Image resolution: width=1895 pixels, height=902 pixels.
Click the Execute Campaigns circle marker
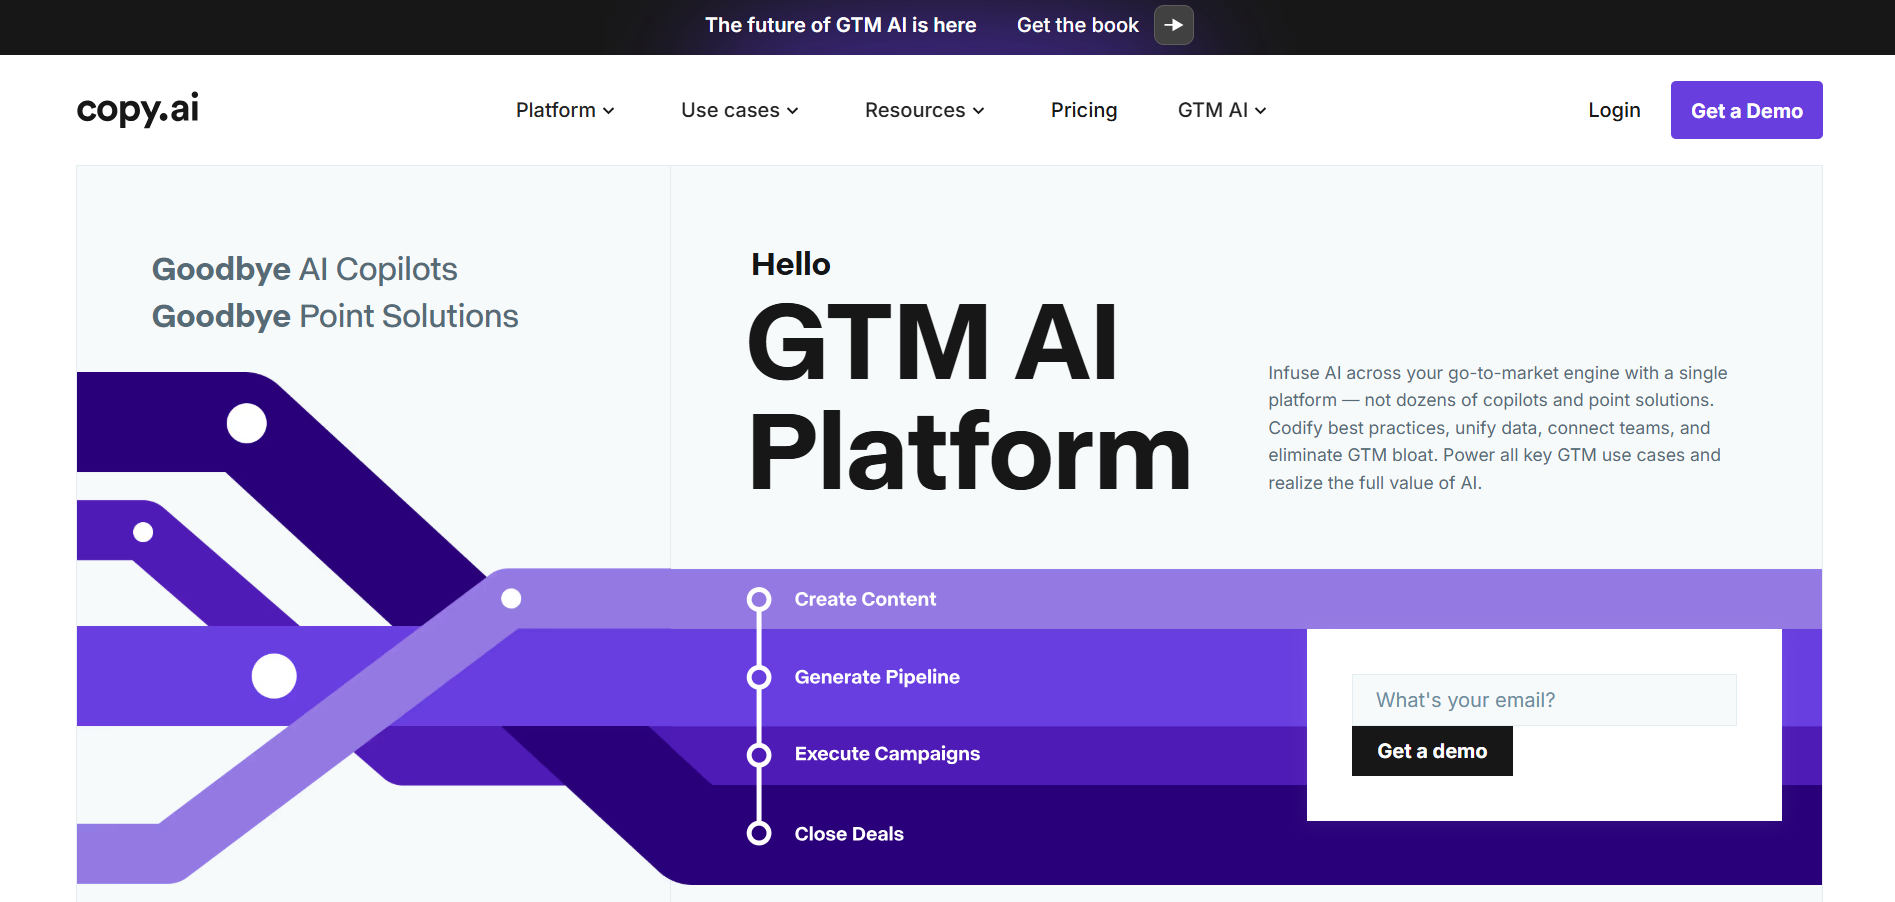759,754
